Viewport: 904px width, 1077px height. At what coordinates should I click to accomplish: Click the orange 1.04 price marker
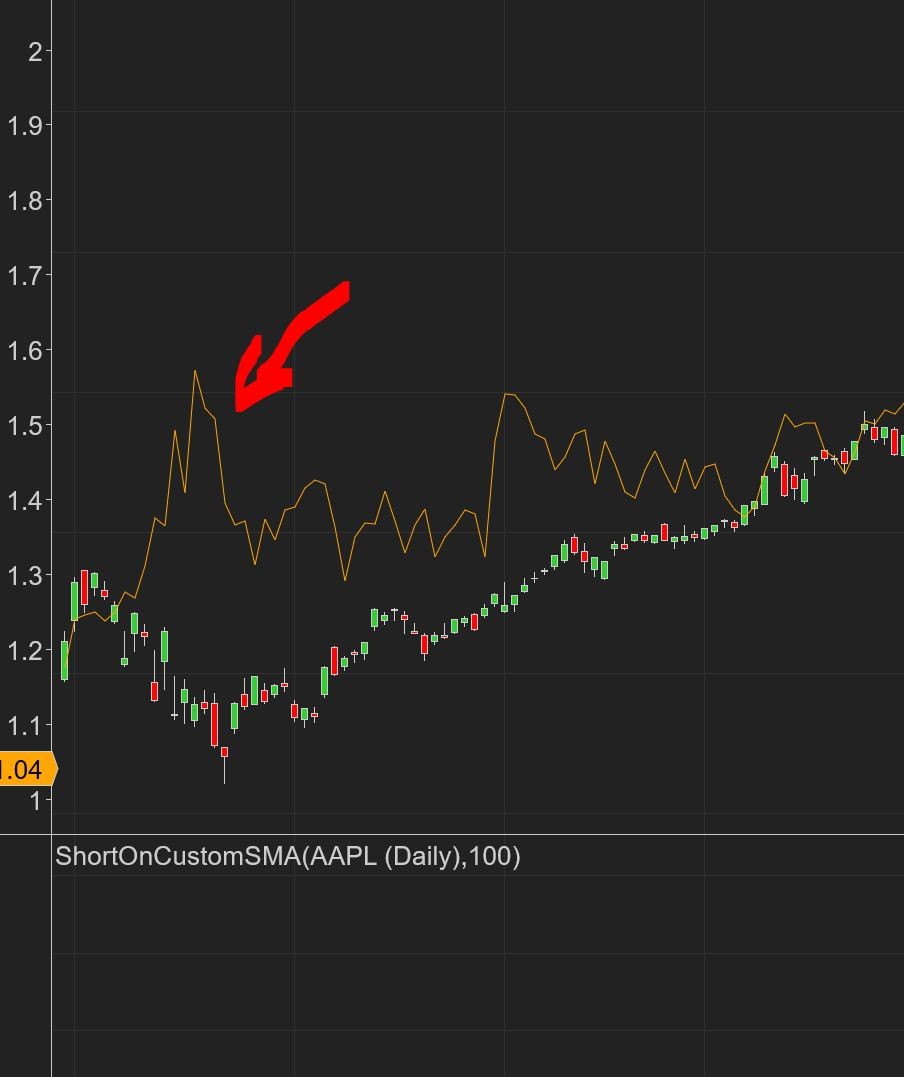pyautogui.click(x=27, y=769)
